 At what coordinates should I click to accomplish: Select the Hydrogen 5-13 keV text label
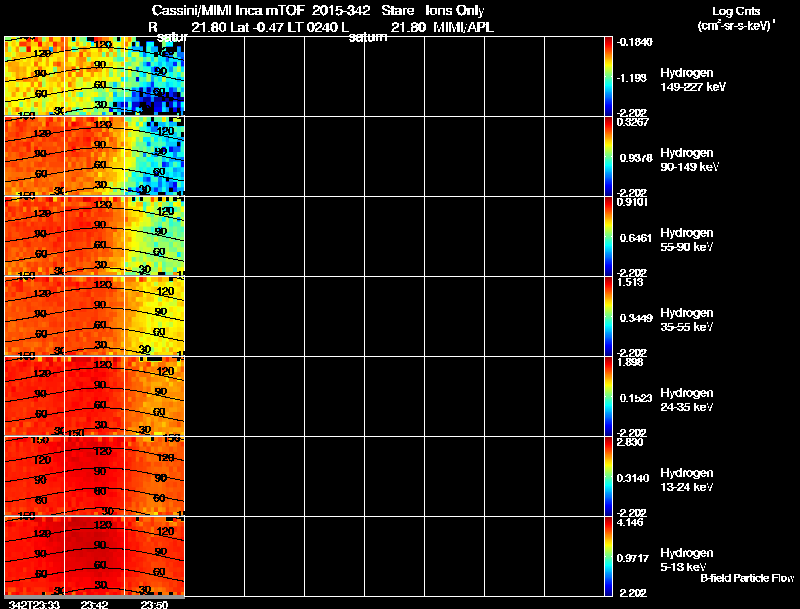[x=688, y=560]
